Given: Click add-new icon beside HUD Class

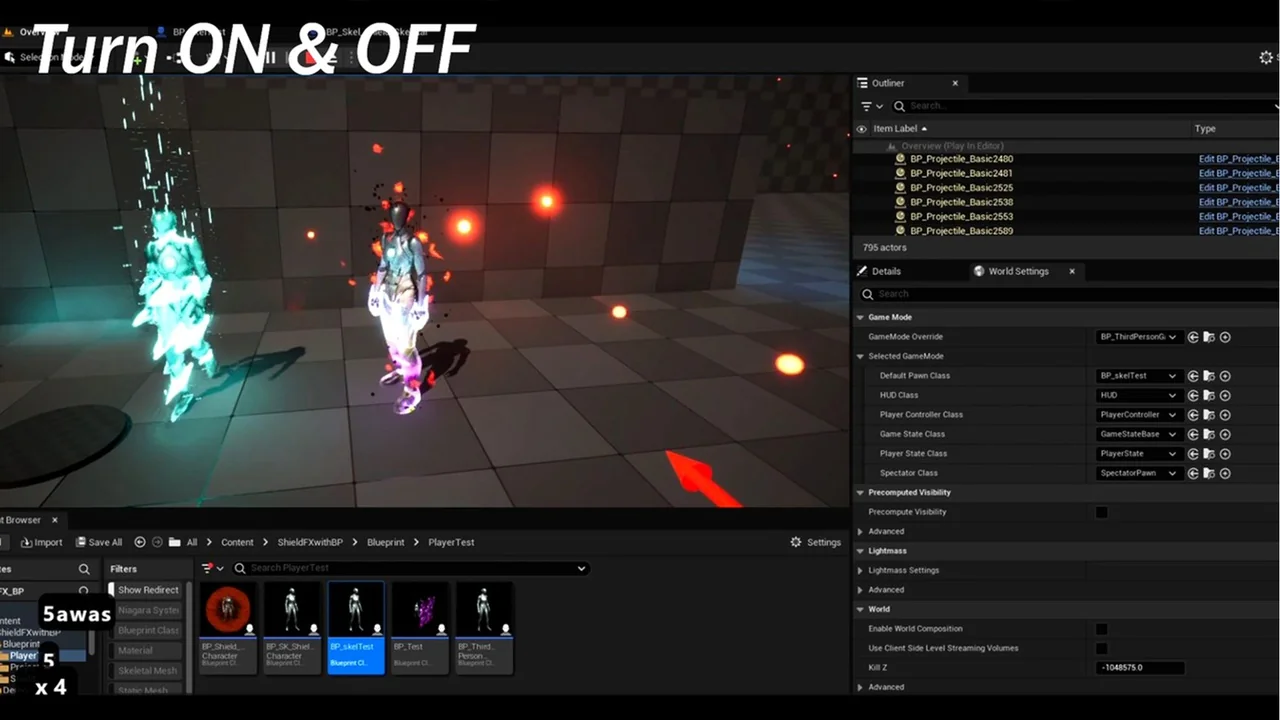Looking at the screenshot, I should click(x=1225, y=395).
